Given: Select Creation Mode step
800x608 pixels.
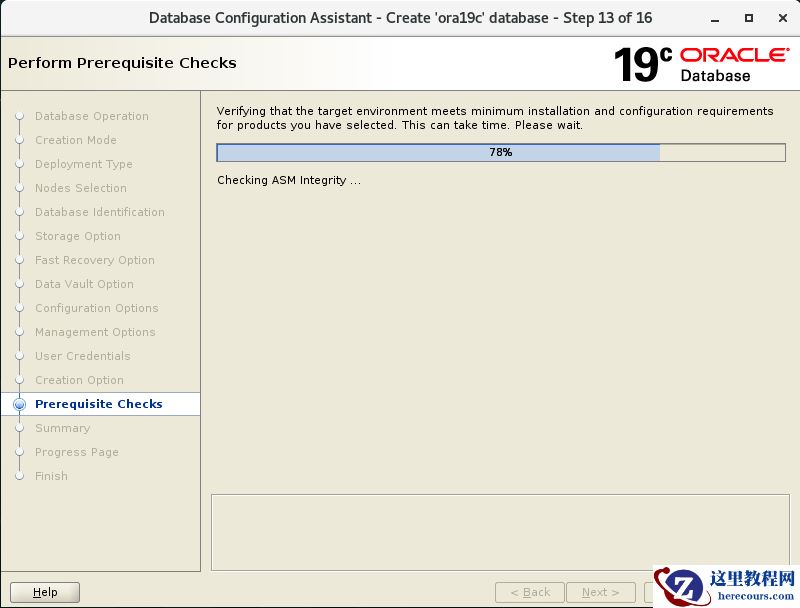Looking at the screenshot, I should click(76, 140).
